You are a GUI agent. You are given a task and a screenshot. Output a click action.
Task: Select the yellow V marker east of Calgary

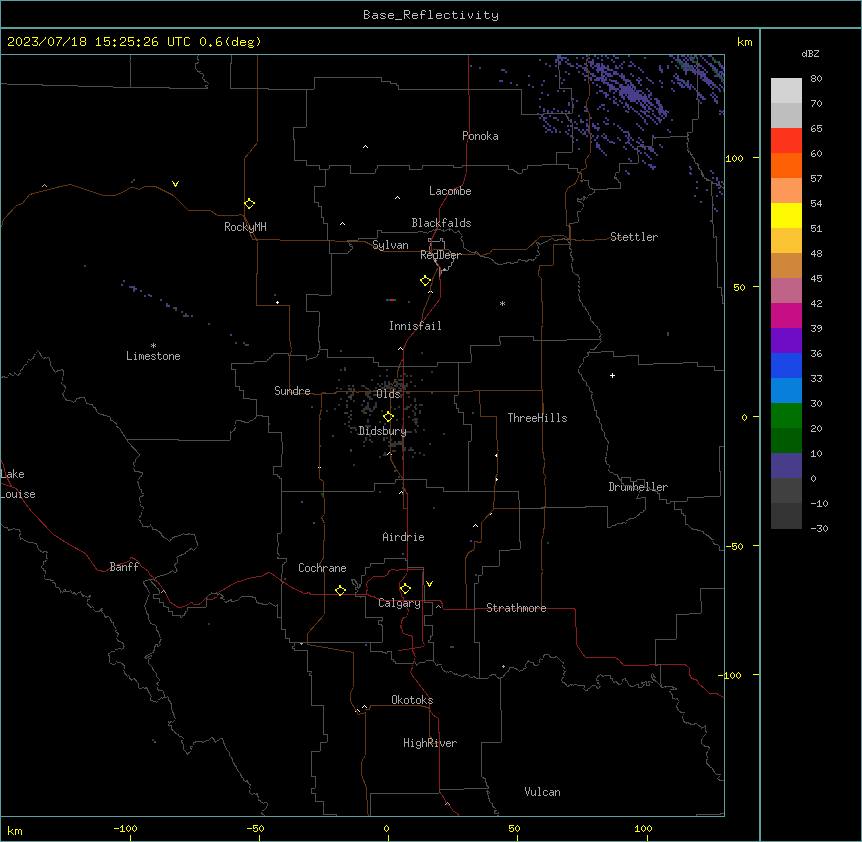(x=429, y=584)
